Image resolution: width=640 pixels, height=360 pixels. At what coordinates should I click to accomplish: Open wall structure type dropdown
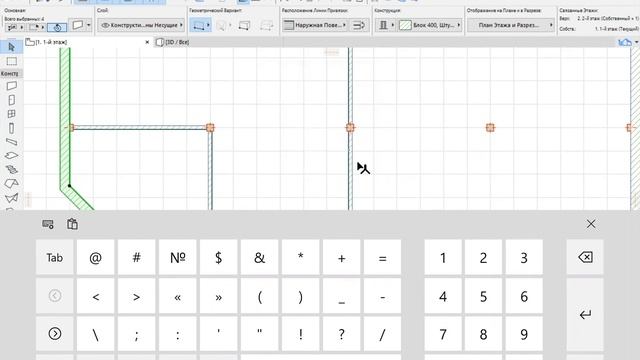(386, 25)
